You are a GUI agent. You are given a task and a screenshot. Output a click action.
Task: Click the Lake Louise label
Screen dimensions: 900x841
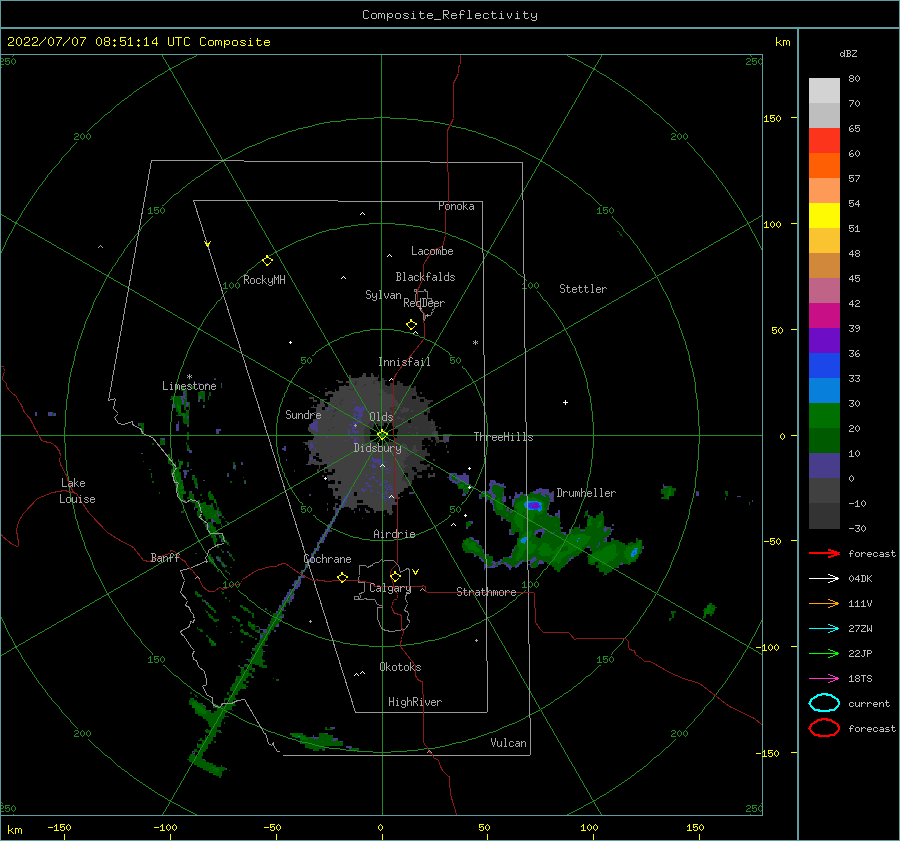tap(77, 491)
